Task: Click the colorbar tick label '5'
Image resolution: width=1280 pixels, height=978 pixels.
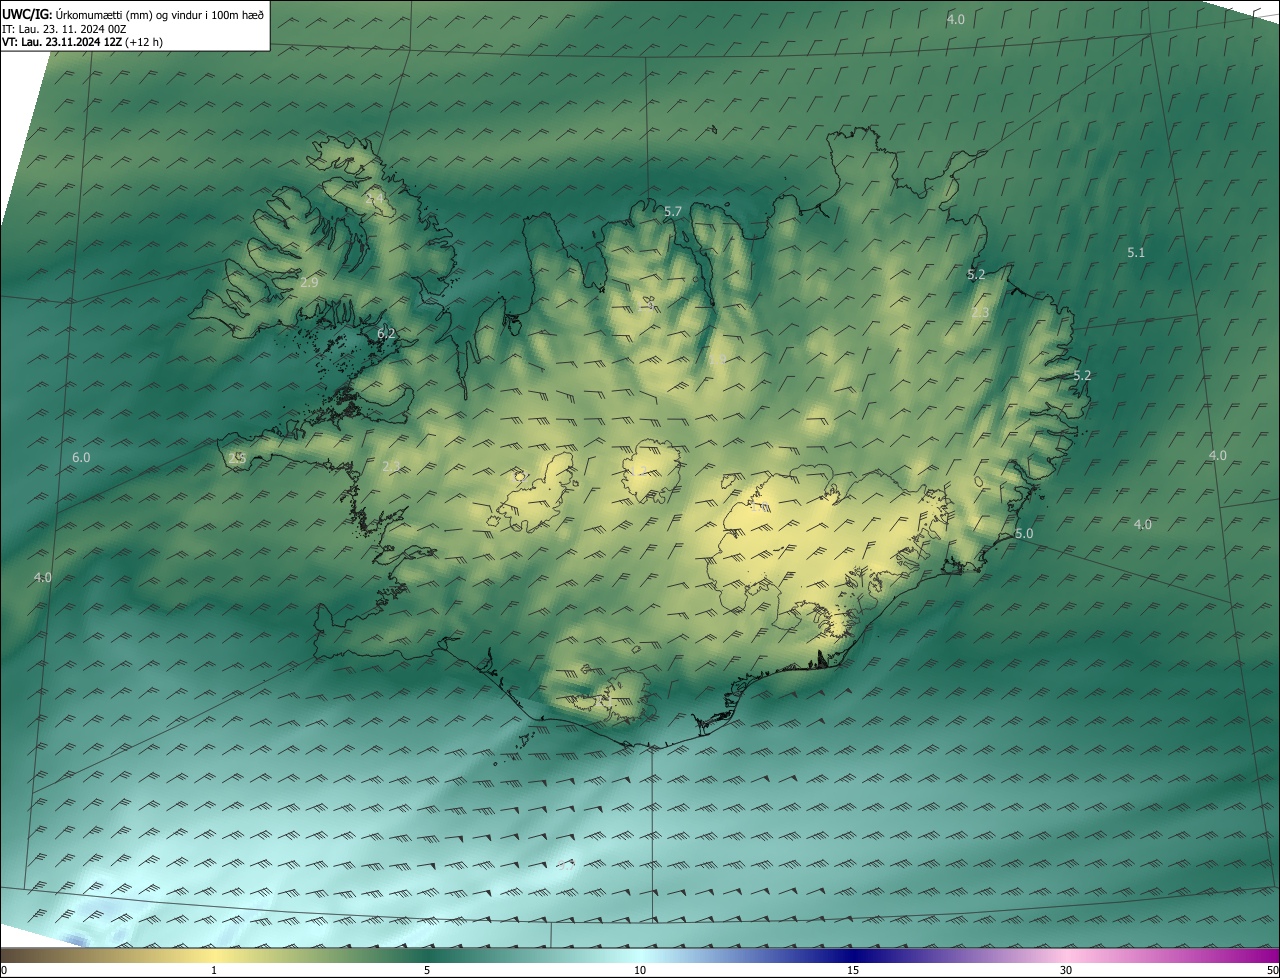Action: click(427, 970)
